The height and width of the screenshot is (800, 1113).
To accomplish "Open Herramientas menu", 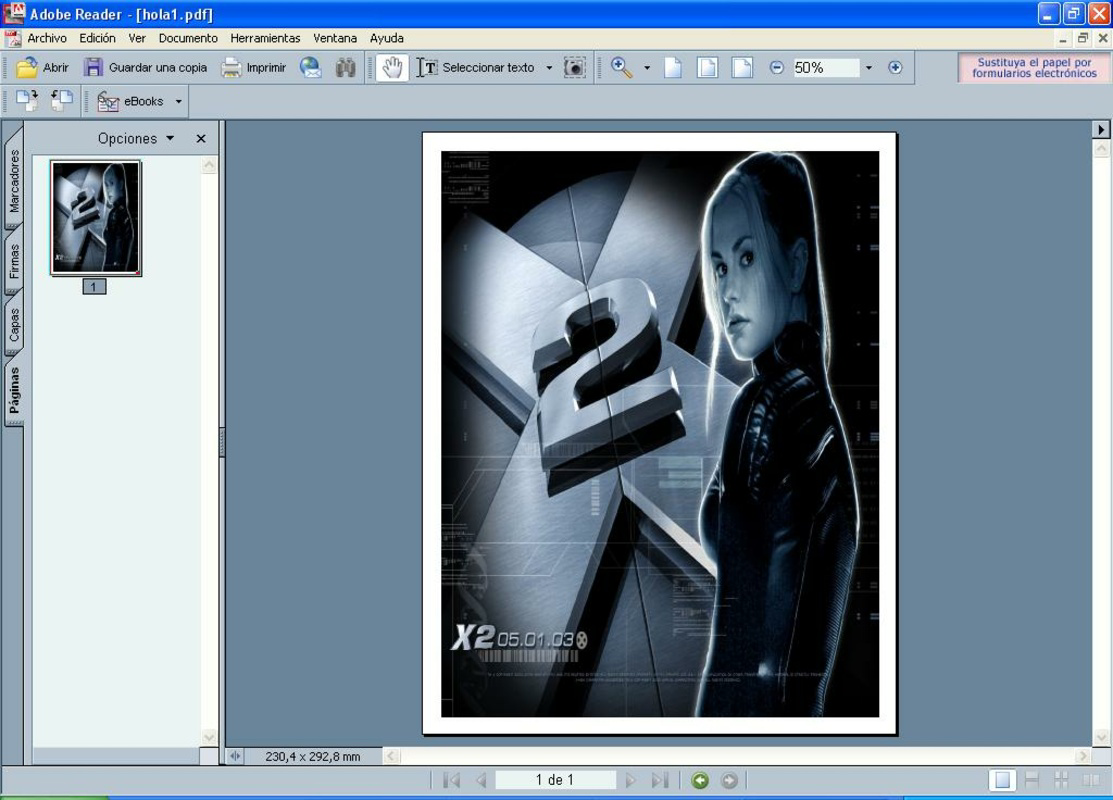I will tap(265, 38).
